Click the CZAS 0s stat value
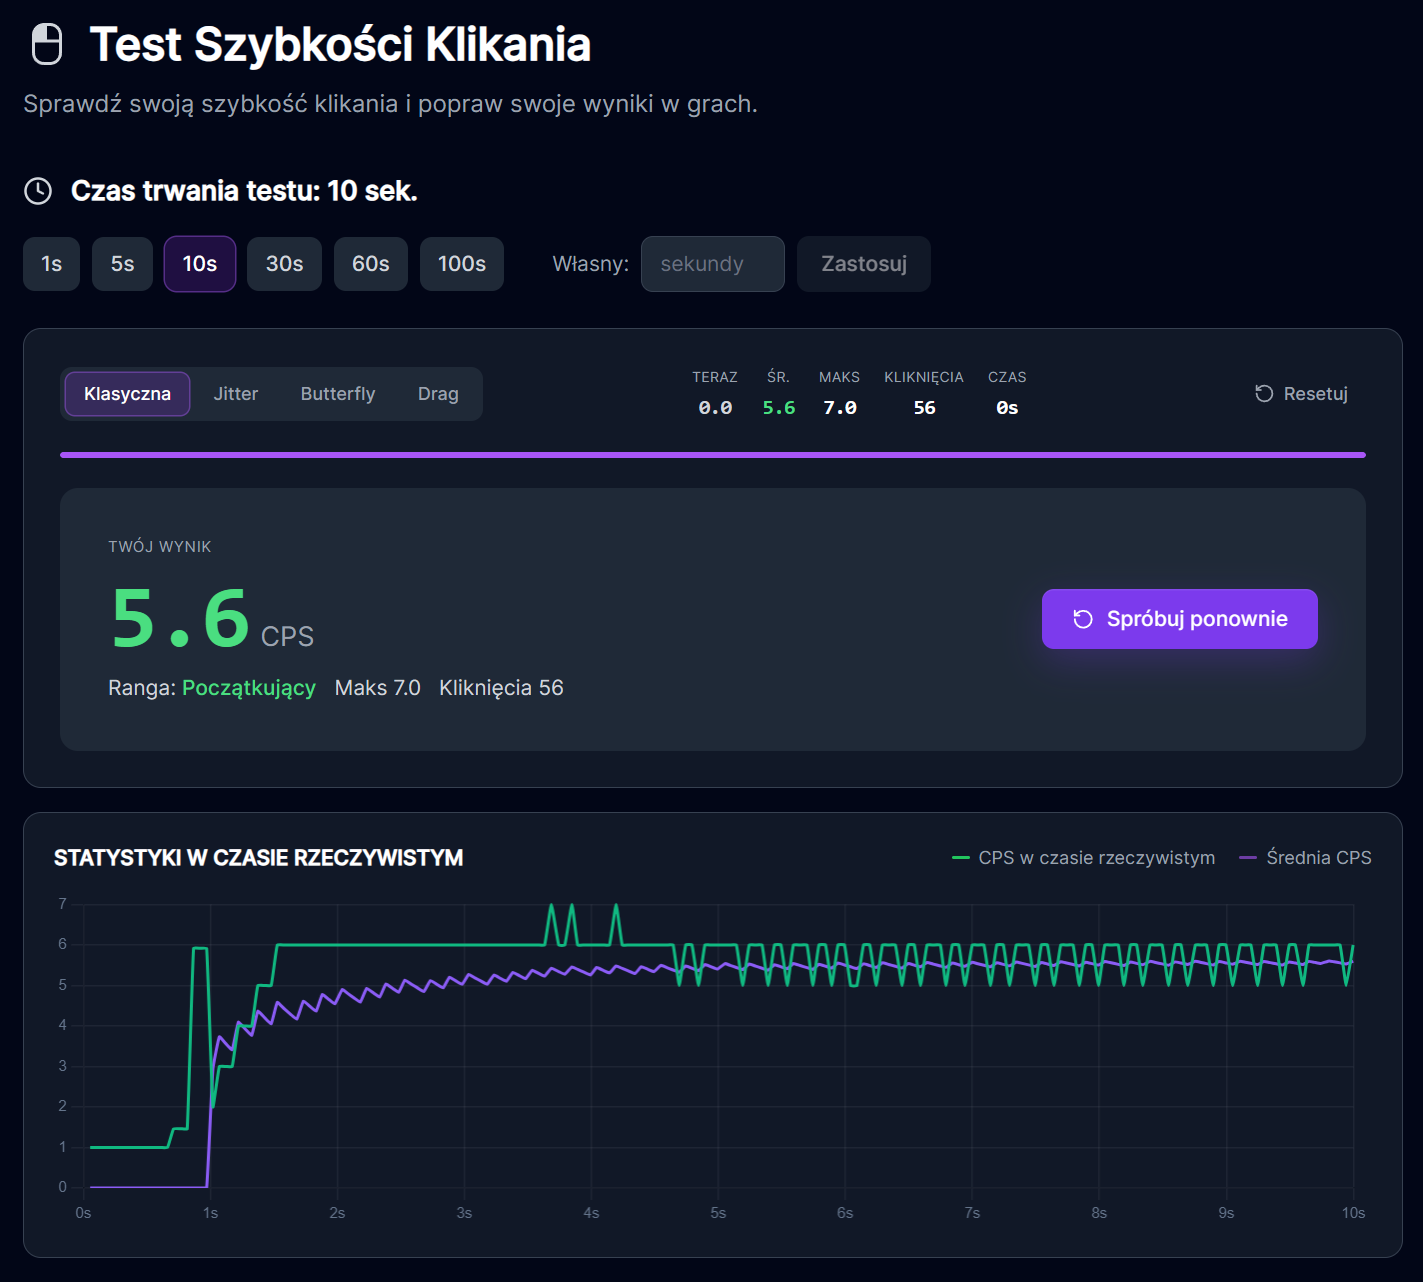The height and width of the screenshot is (1282, 1423). coord(1007,408)
